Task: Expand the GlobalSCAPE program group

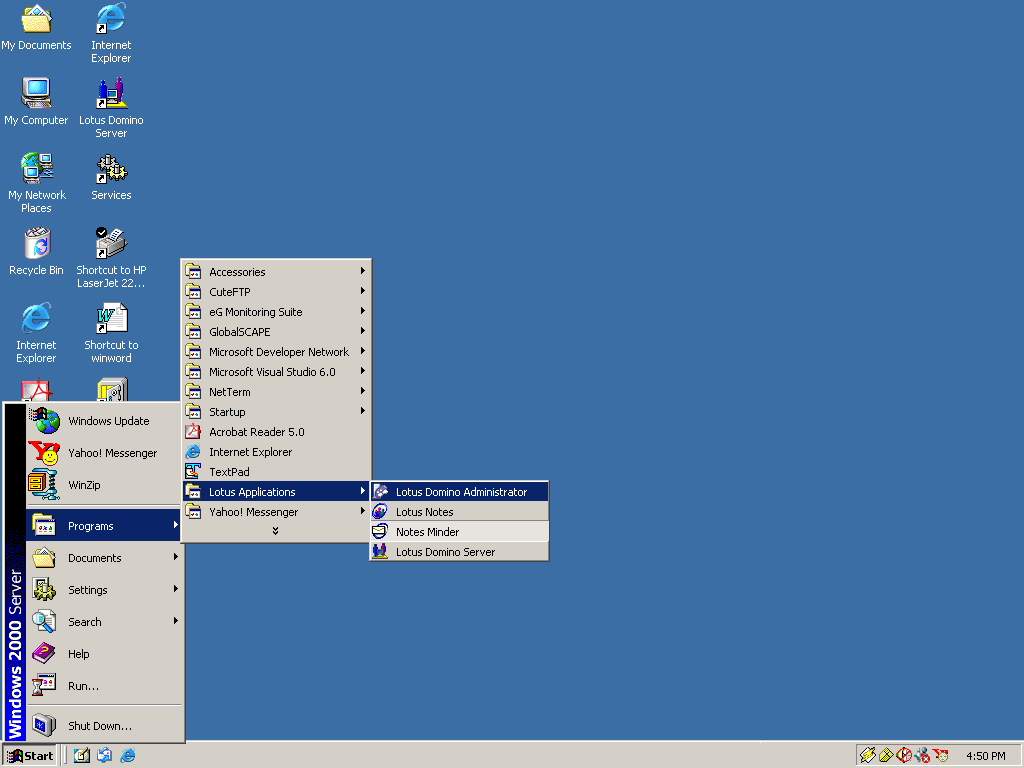Action: tap(276, 332)
